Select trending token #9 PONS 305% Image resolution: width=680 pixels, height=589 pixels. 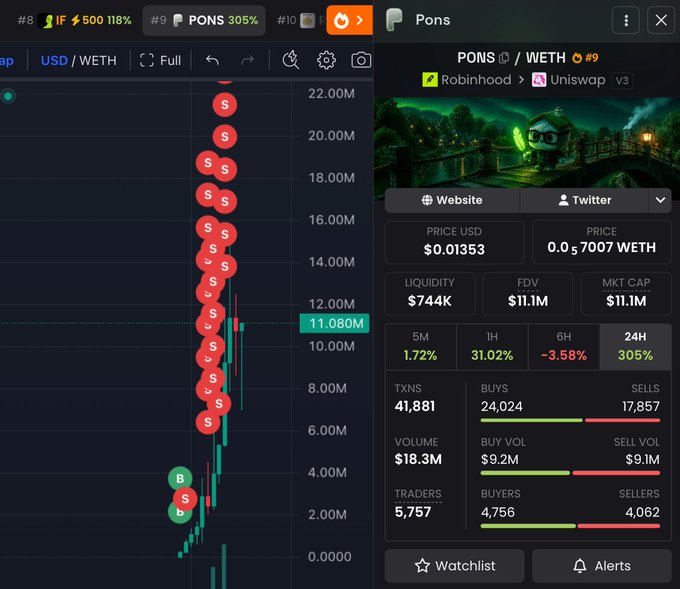204,20
